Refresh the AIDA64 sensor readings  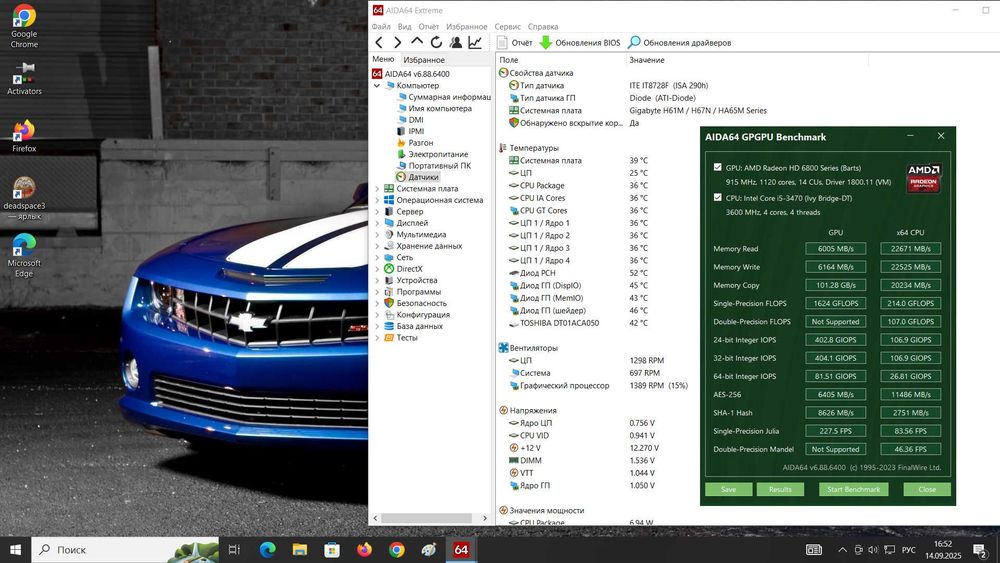tap(436, 43)
